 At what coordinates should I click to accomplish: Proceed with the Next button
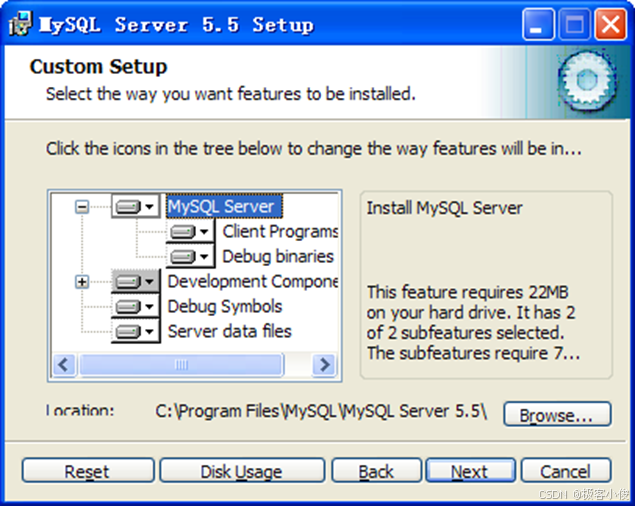tap(470, 470)
